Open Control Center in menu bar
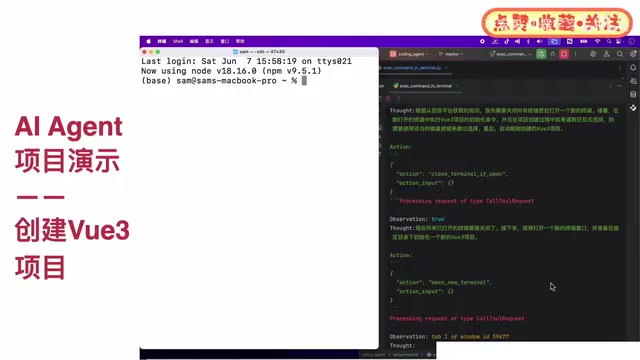640x360 pixels. pyautogui.click(x=619, y=41)
